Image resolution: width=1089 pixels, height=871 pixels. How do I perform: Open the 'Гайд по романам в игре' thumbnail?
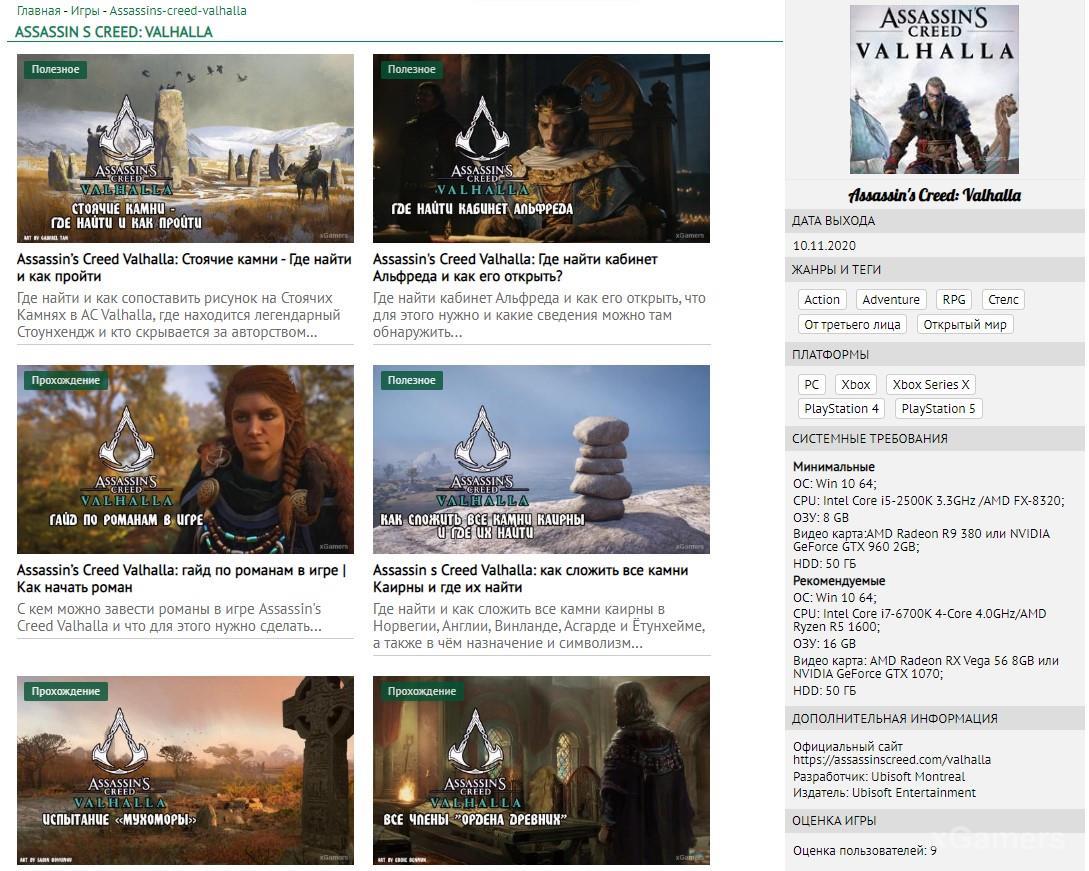tap(185, 459)
